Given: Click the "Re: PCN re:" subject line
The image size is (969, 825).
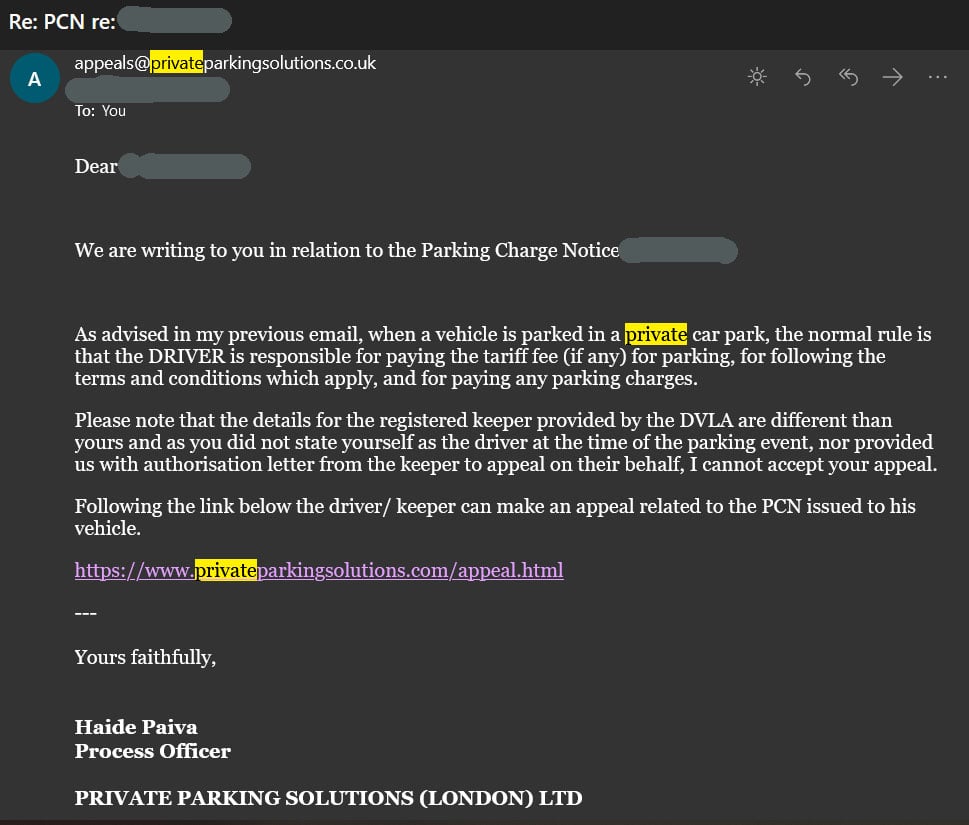Looking at the screenshot, I should pyautogui.click(x=62, y=20).
